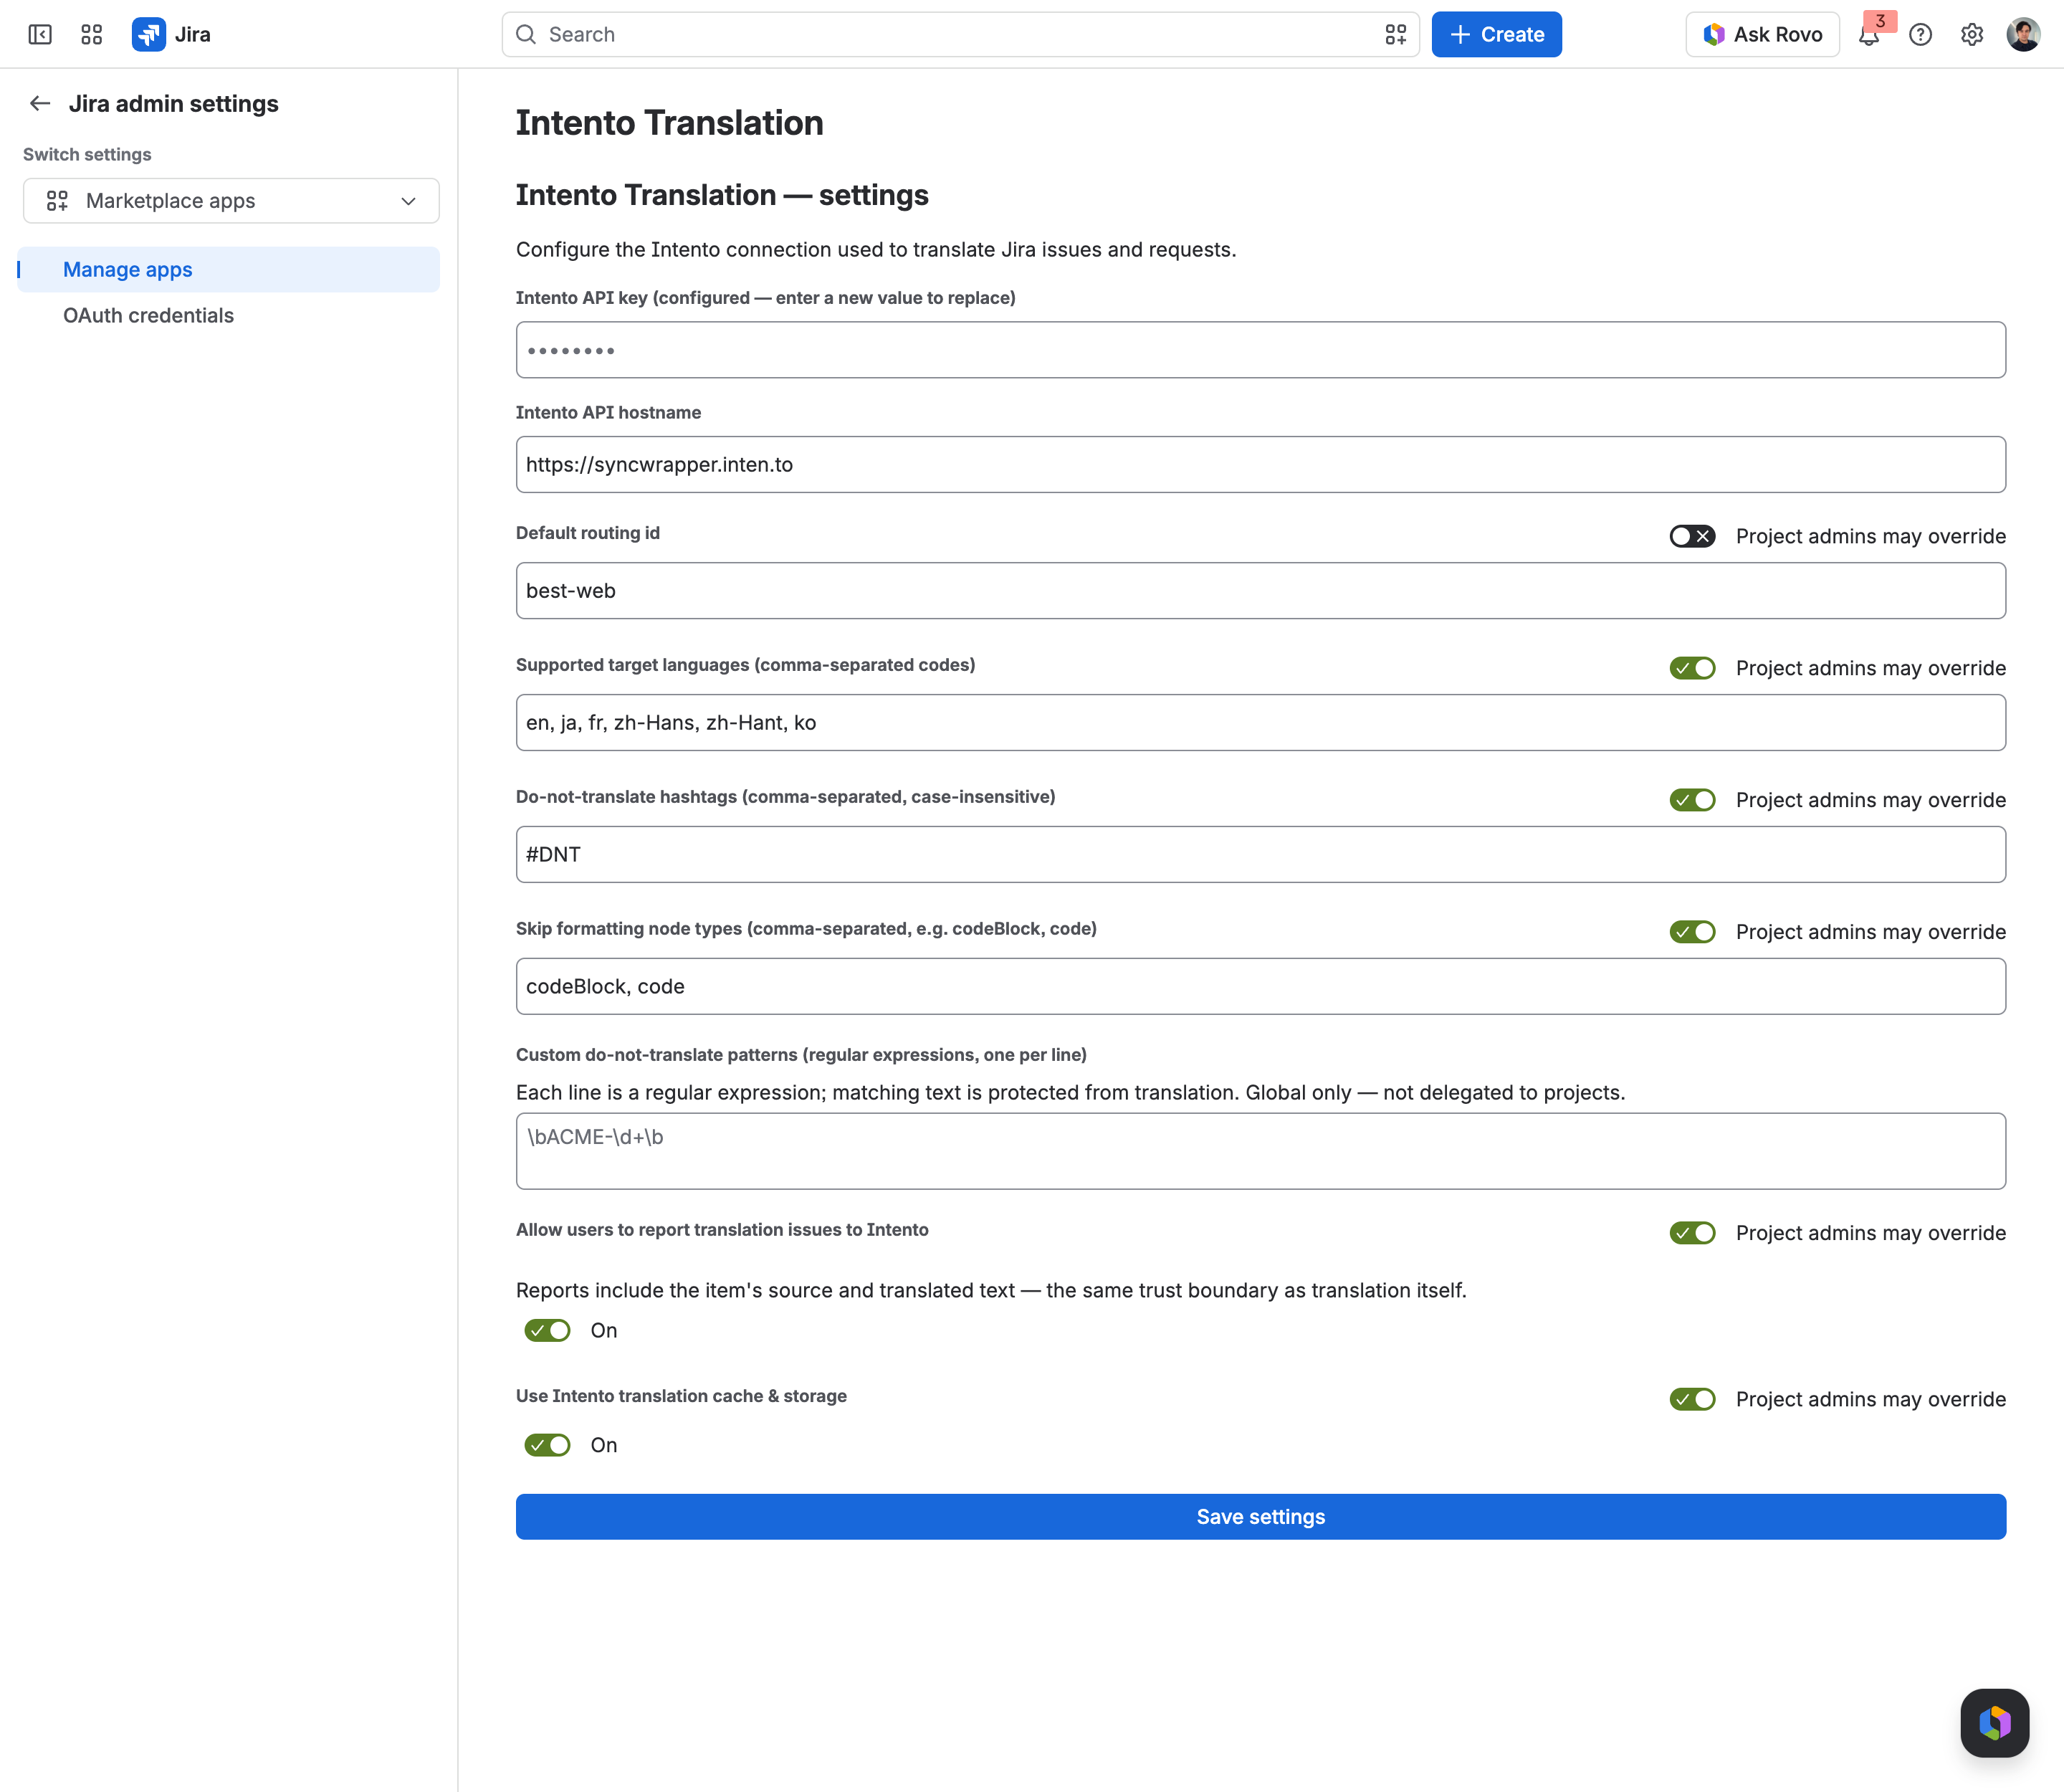Select Manage apps in the sidebar
This screenshot has width=2064, height=1792.
[x=228, y=270]
